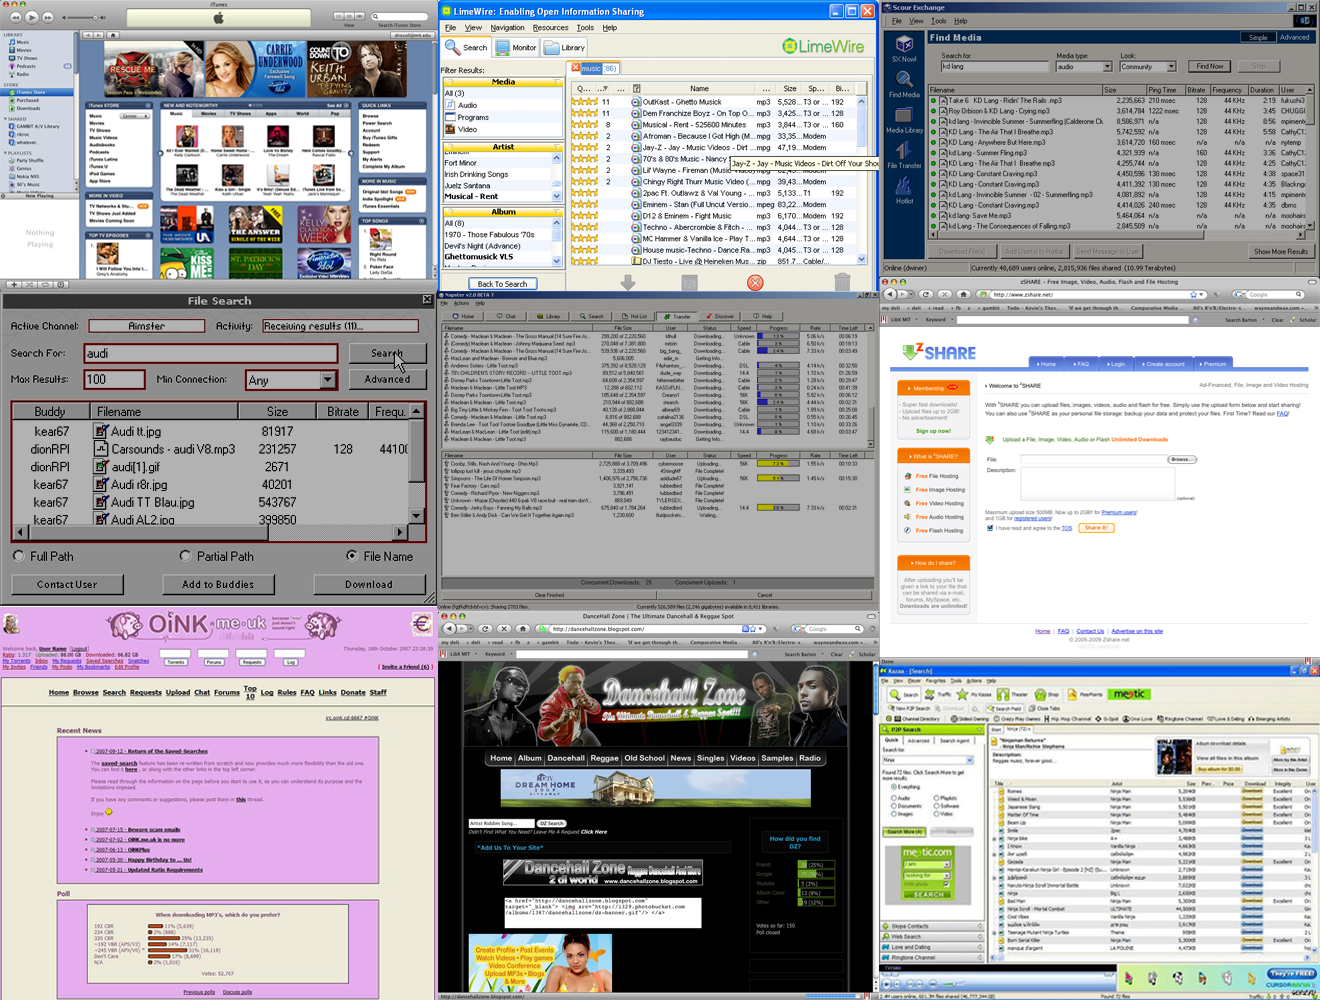Open SX Now! in Scour Exchange sidebar
This screenshot has width=1320, height=1000.
pos(904,49)
